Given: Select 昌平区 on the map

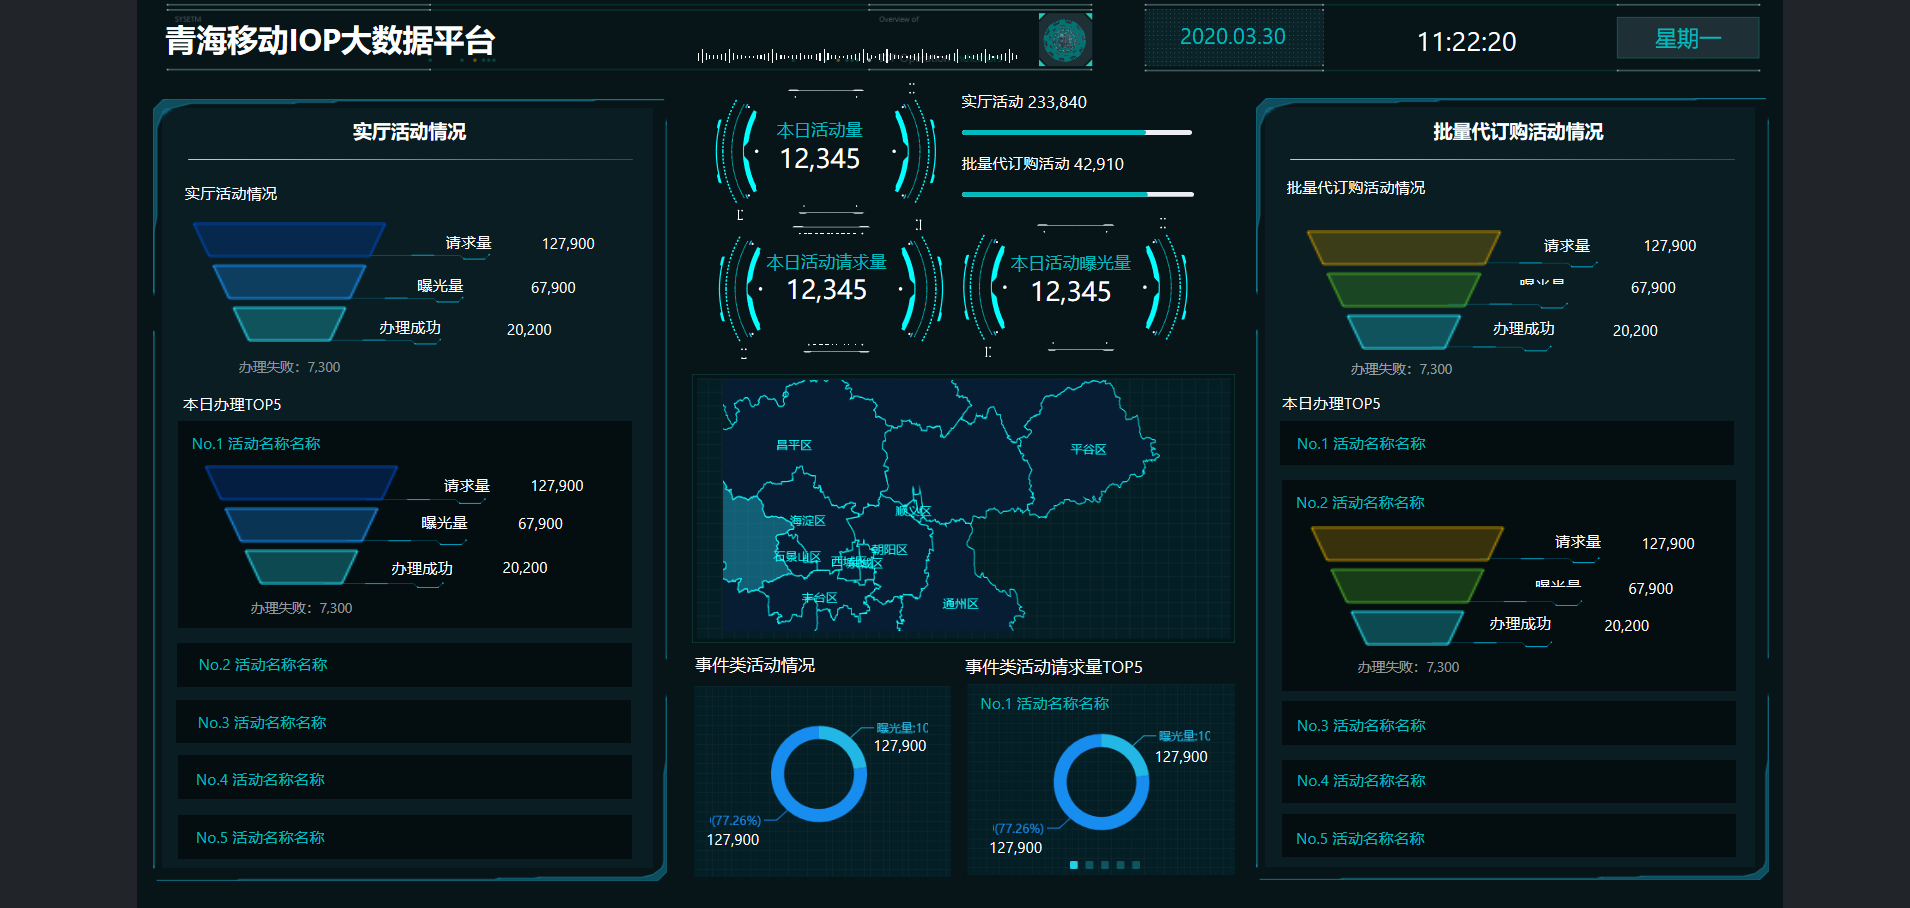Looking at the screenshot, I should coord(794,445).
